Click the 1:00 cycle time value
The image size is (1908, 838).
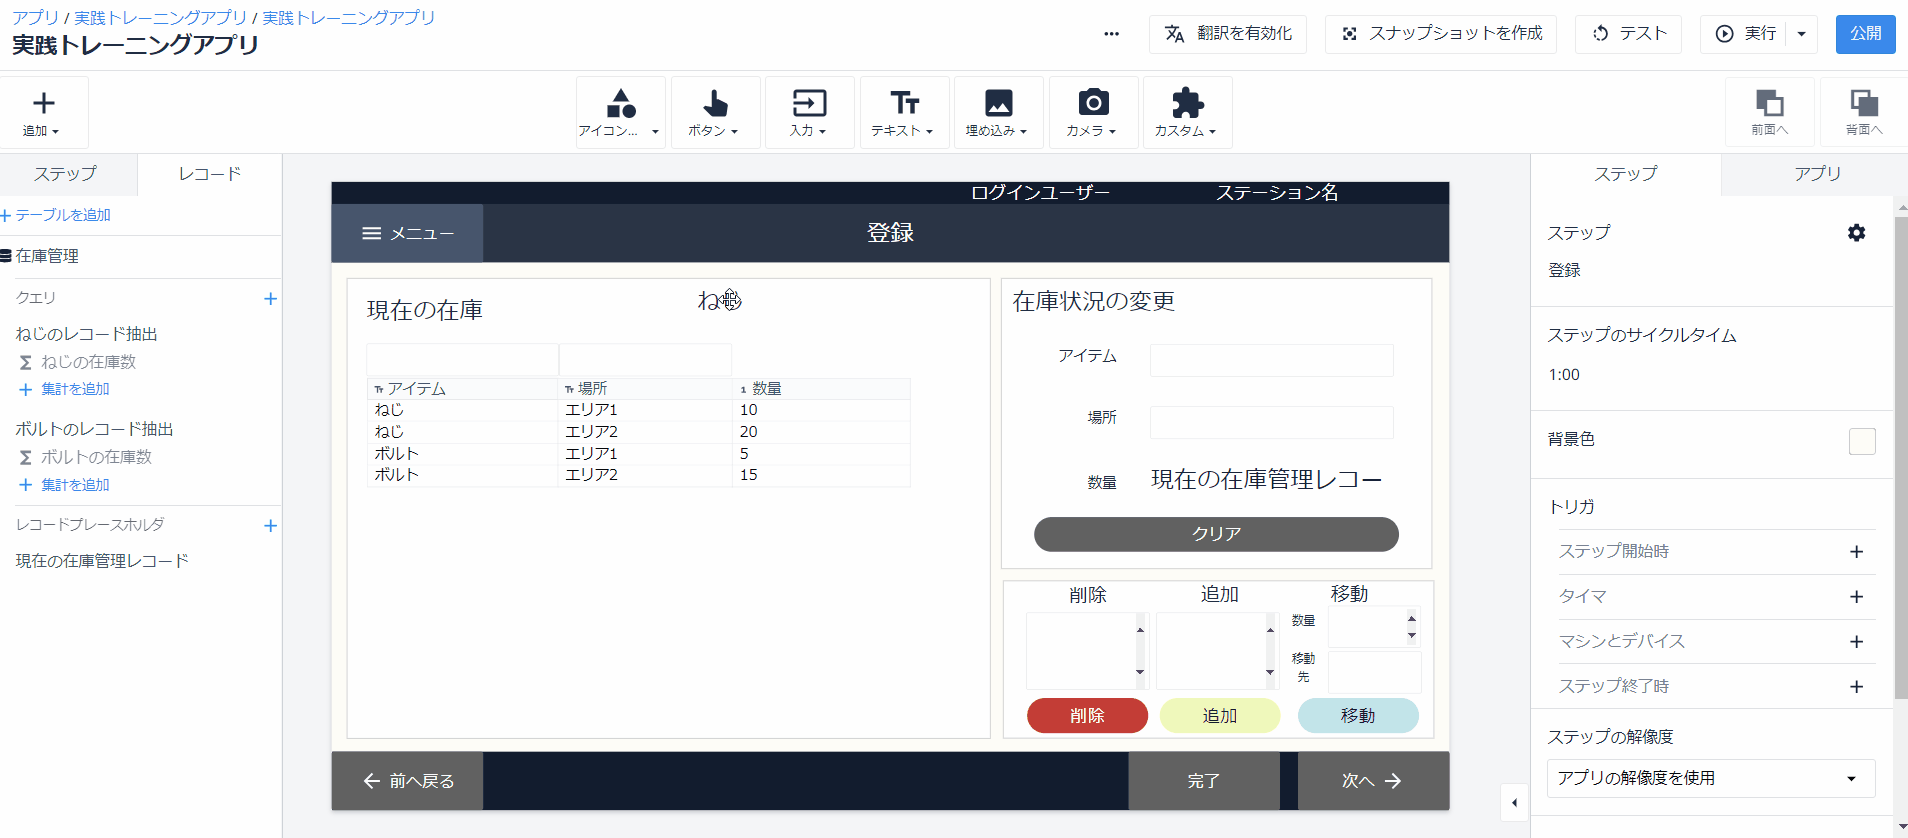click(1564, 375)
